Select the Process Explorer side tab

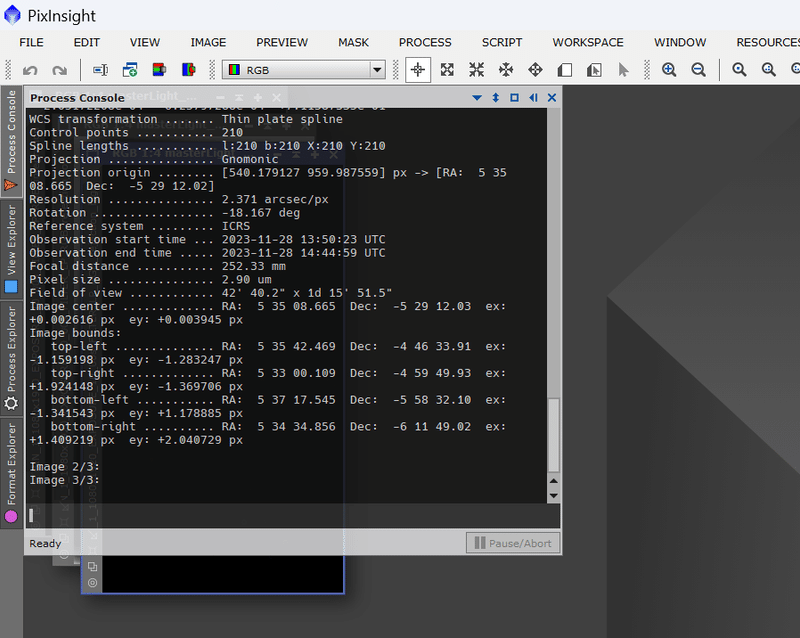pos(11,359)
